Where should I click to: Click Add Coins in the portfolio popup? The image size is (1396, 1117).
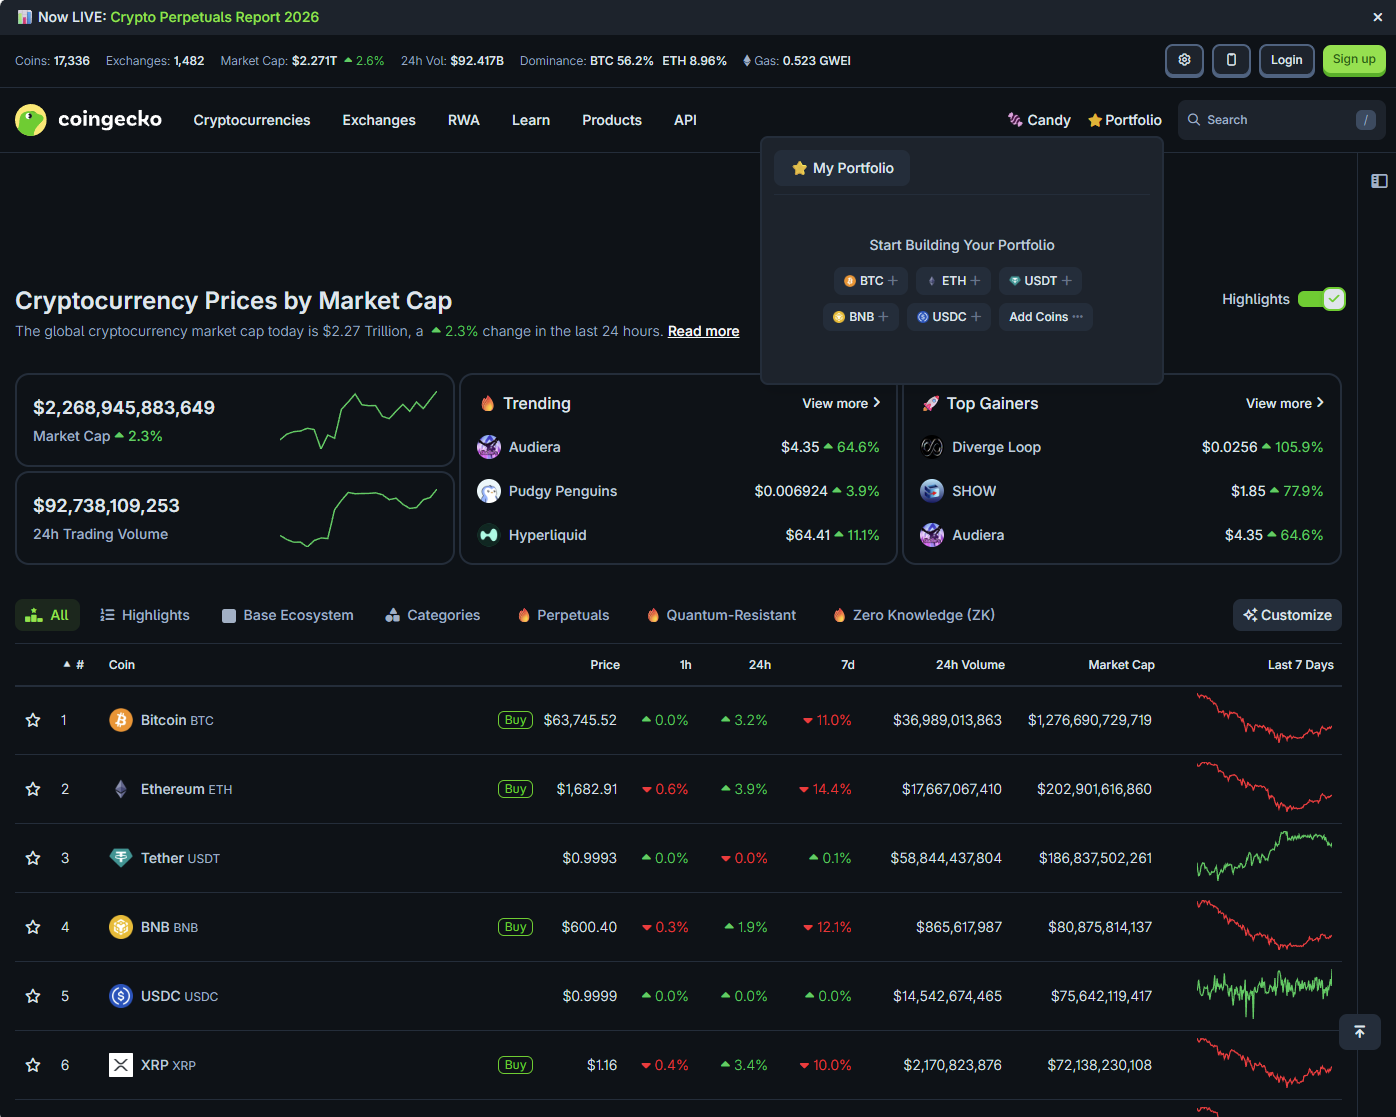tap(1046, 317)
